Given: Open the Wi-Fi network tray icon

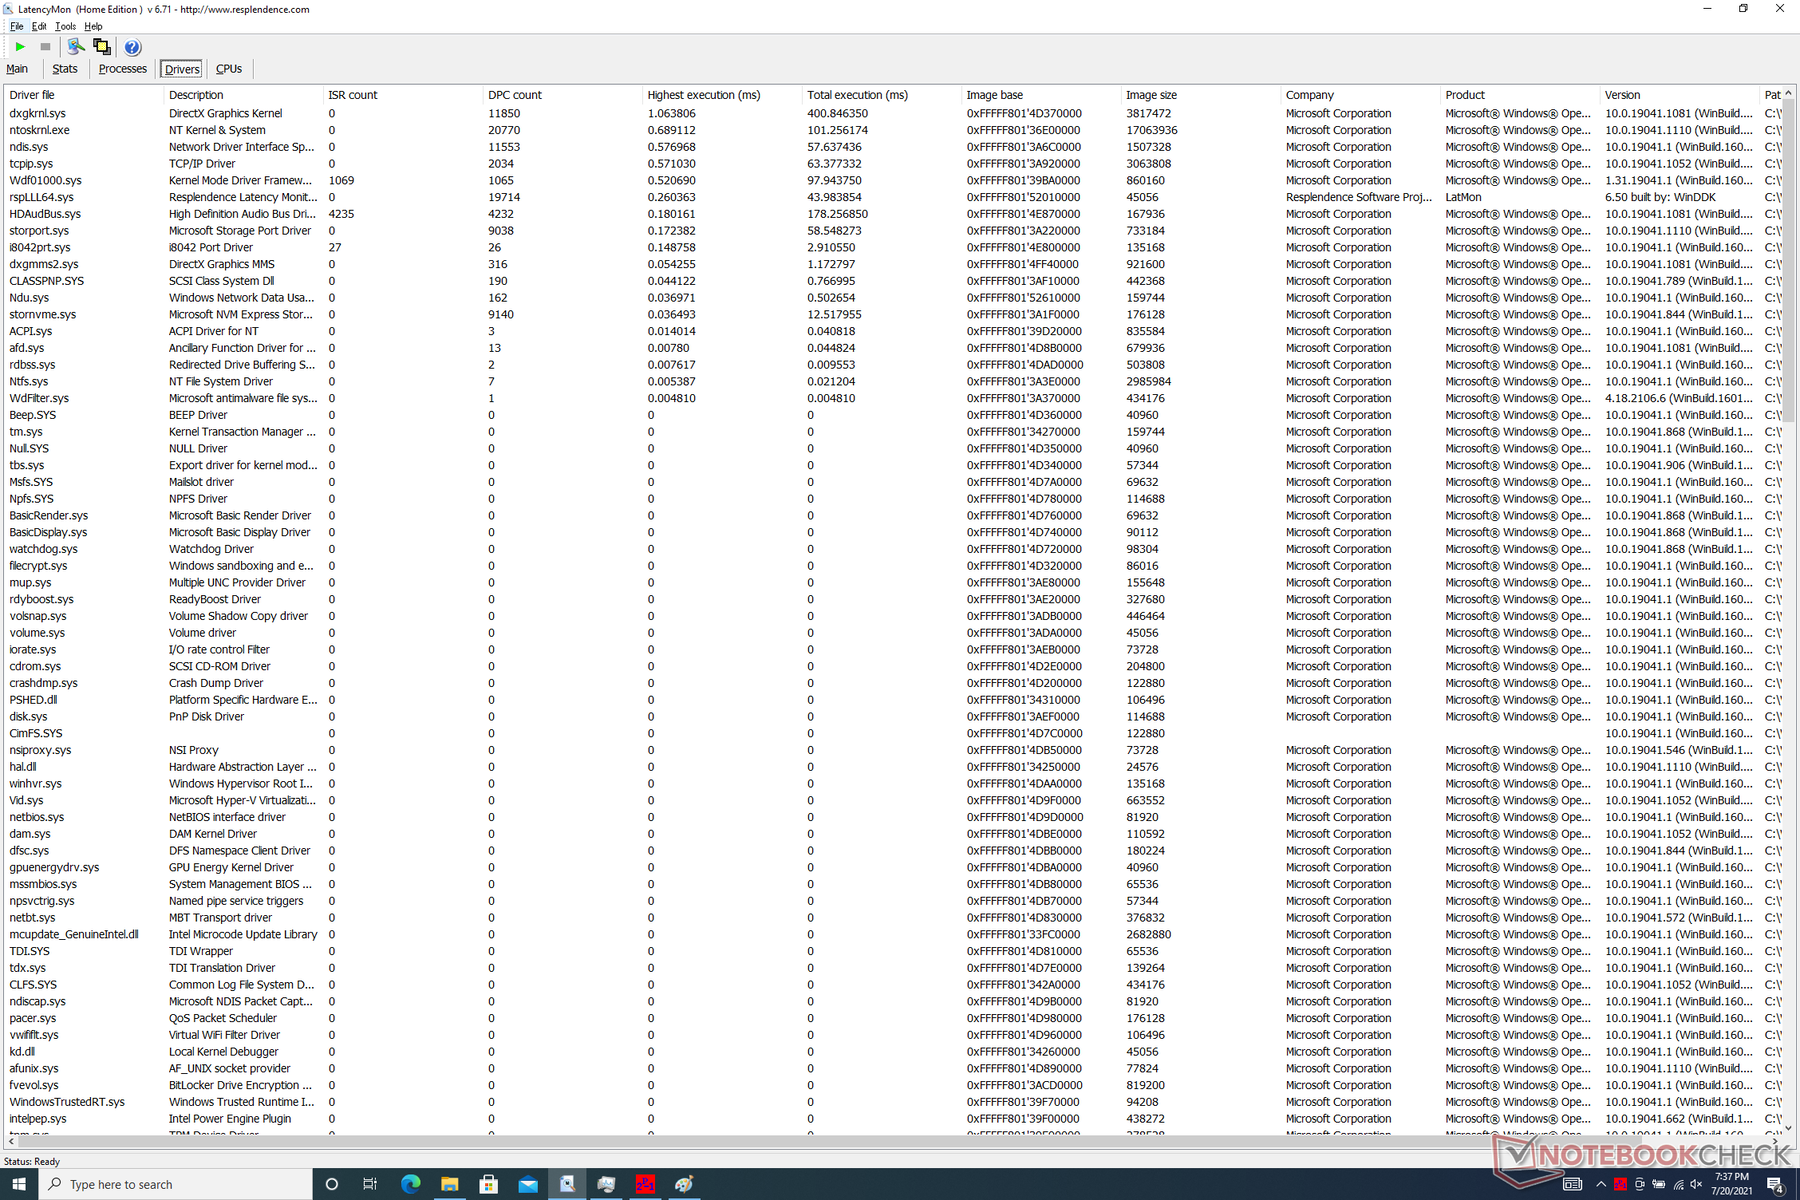Looking at the screenshot, I should [x=1678, y=1184].
